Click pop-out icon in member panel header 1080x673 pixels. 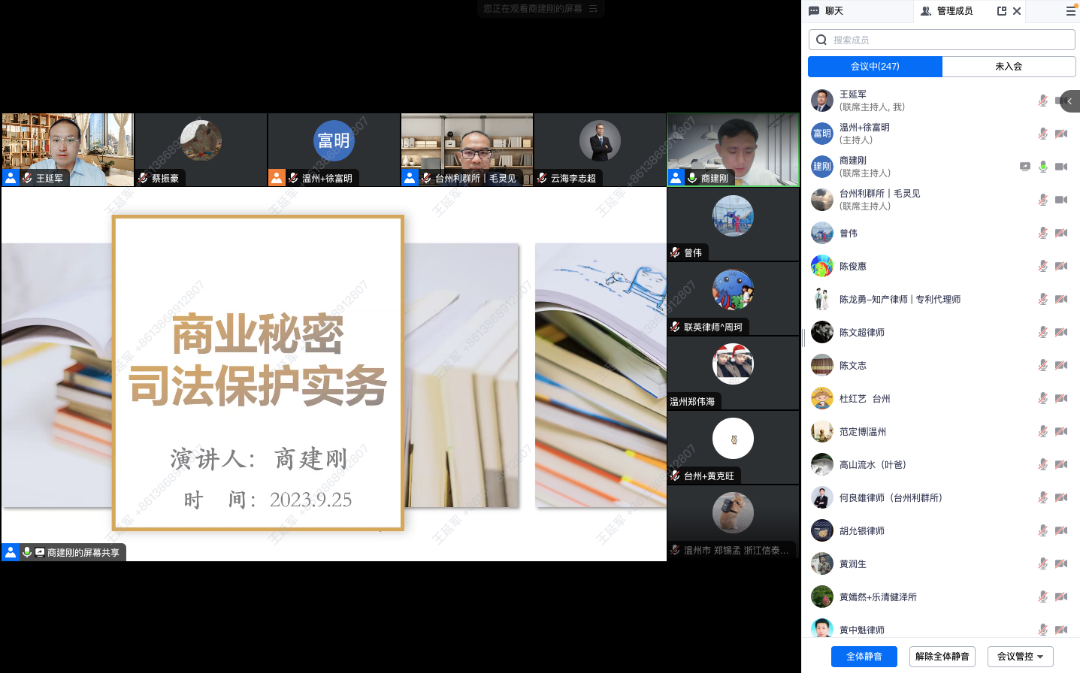pos(1002,11)
